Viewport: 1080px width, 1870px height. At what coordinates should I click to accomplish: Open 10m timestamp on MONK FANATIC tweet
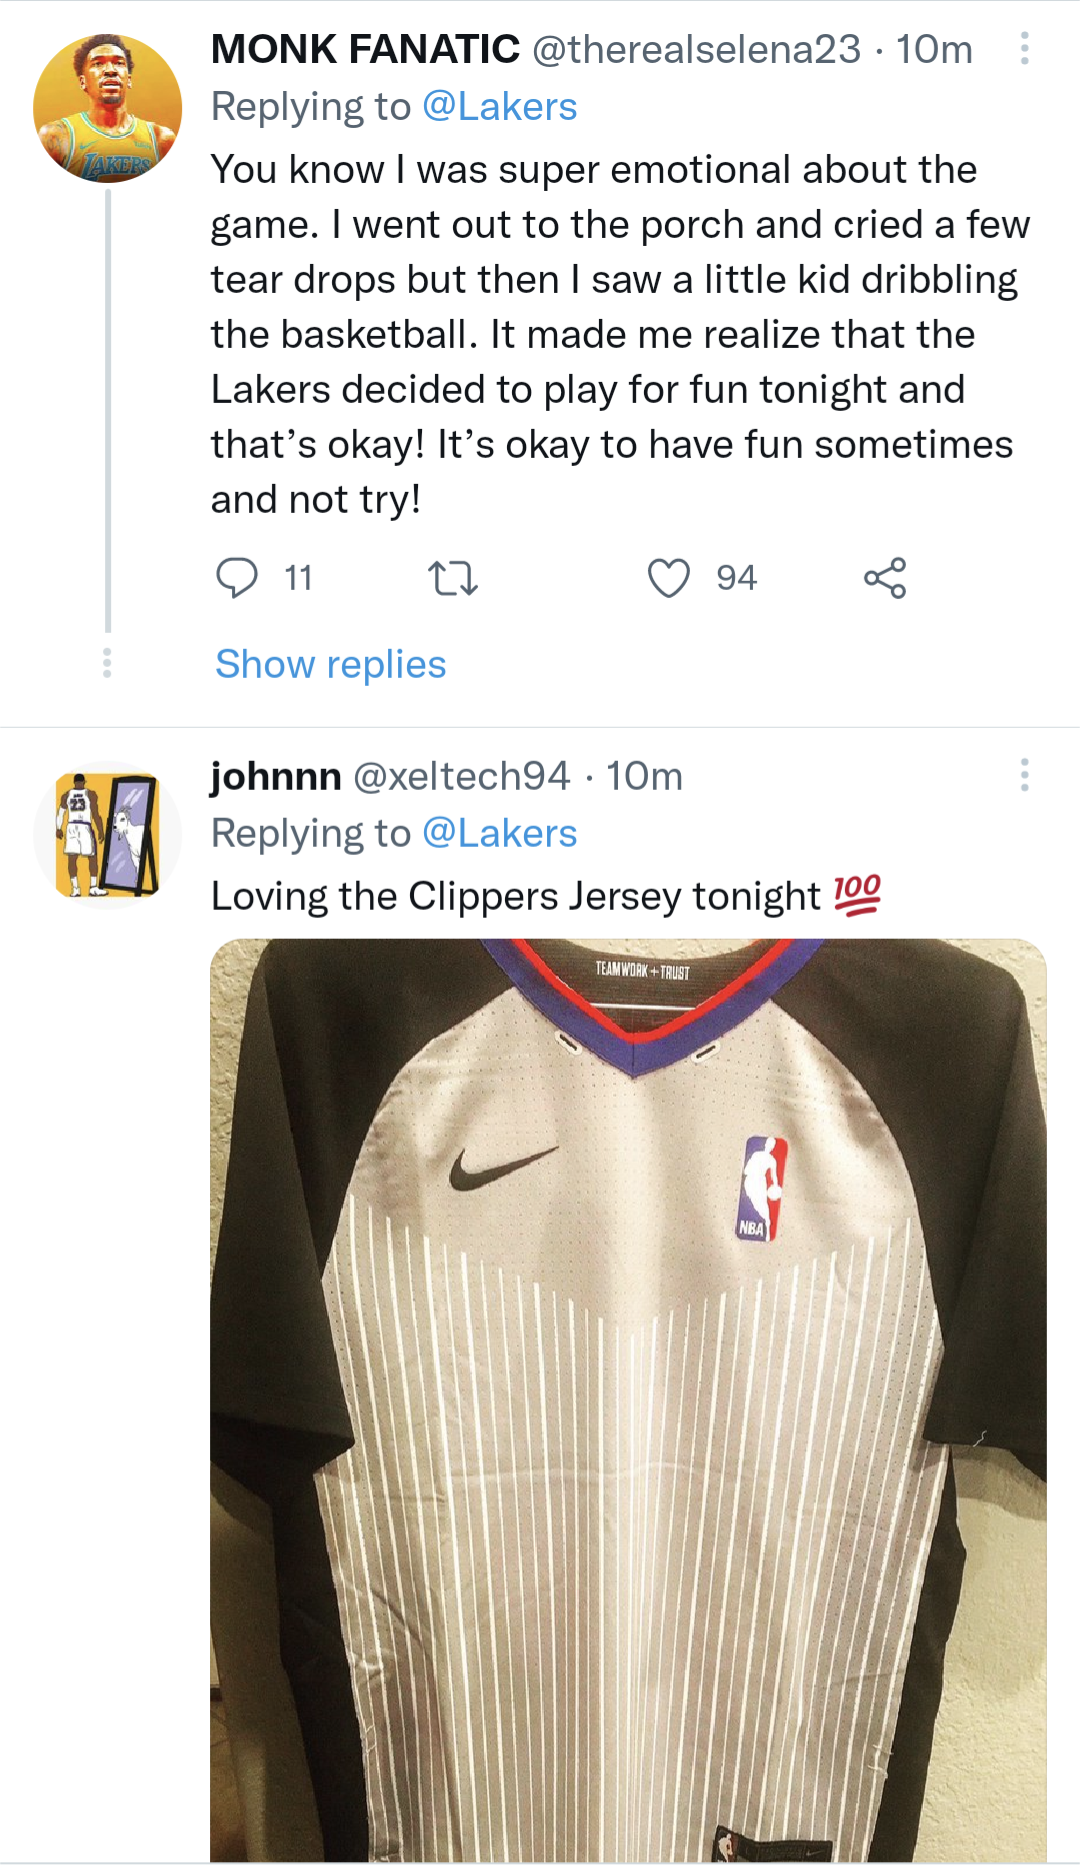[934, 49]
